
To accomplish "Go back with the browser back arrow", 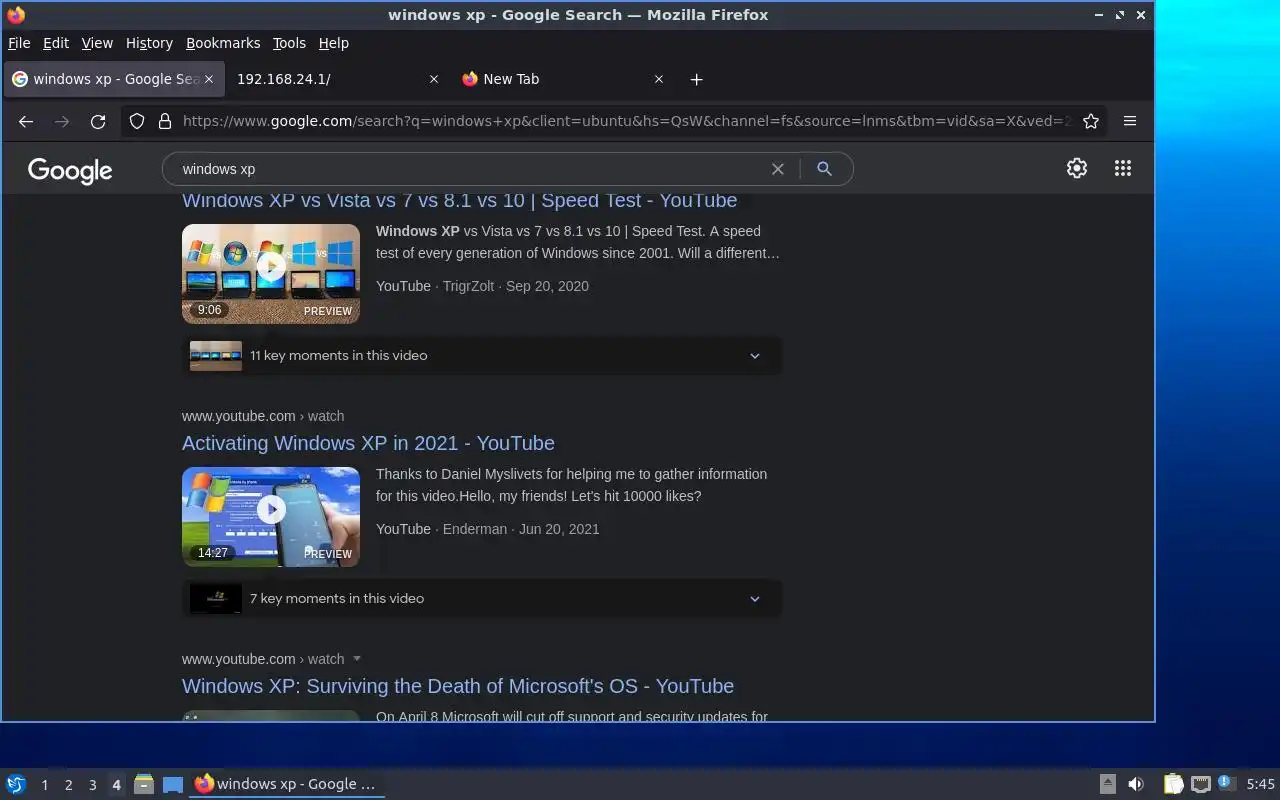I will pyautogui.click(x=26, y=121).
